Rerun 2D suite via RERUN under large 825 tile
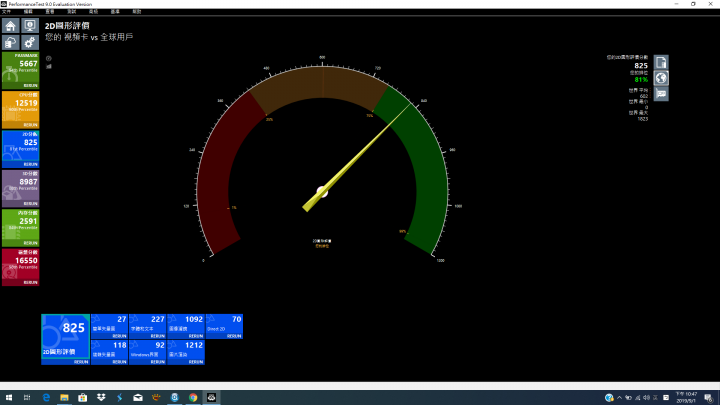The width and height of the screenshot is (720, 405). 81,362
